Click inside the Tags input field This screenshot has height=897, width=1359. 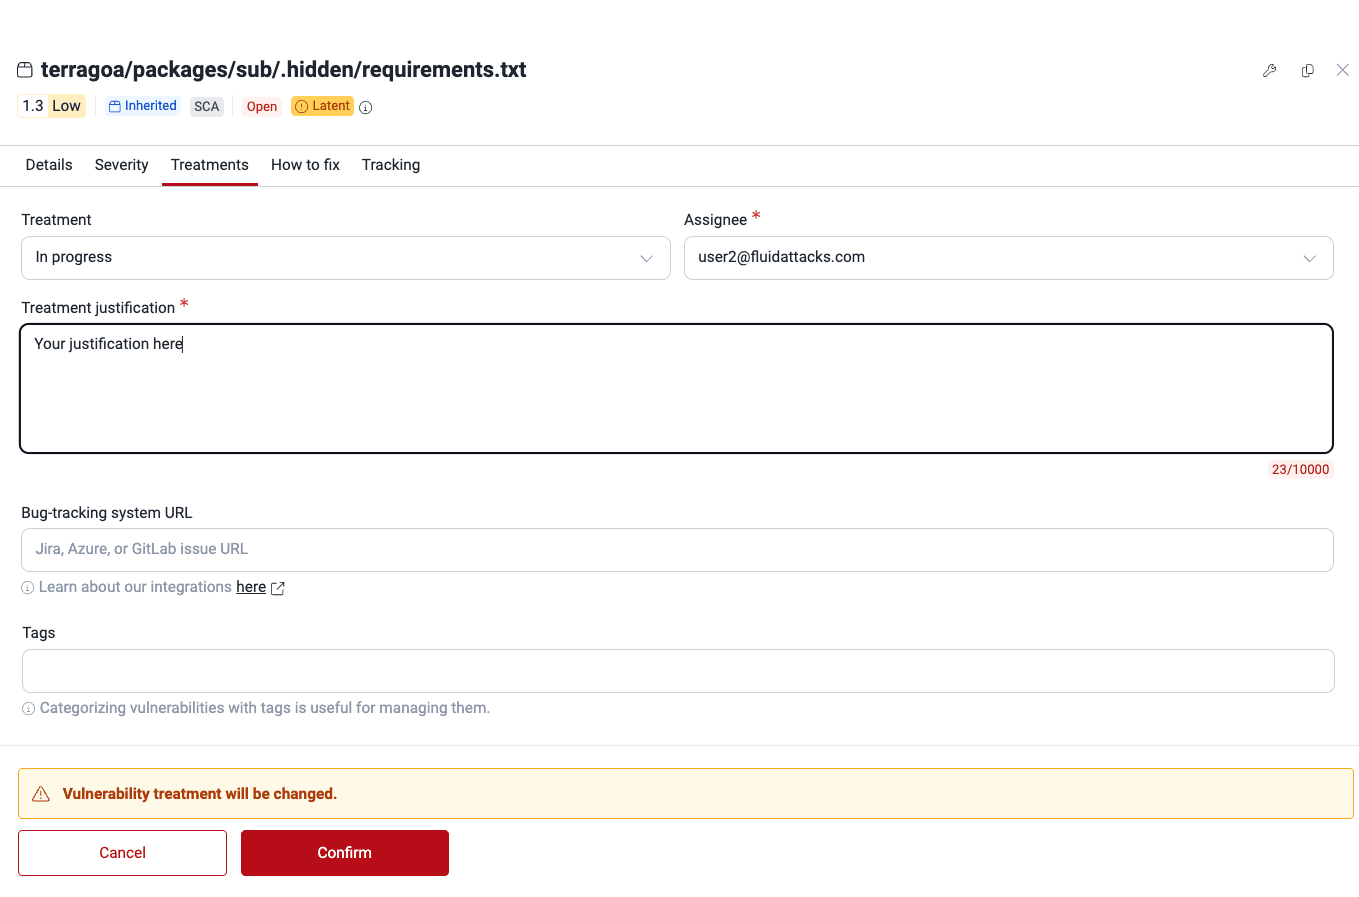677,670
